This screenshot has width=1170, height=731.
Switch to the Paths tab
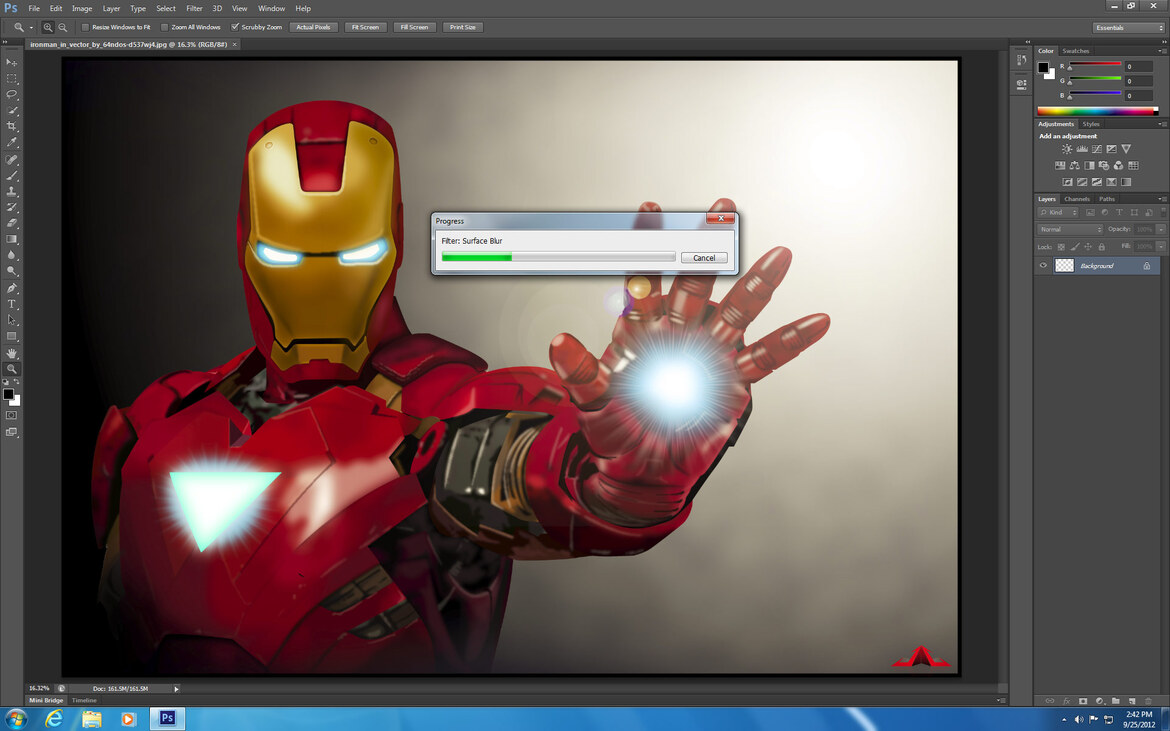1107,199
